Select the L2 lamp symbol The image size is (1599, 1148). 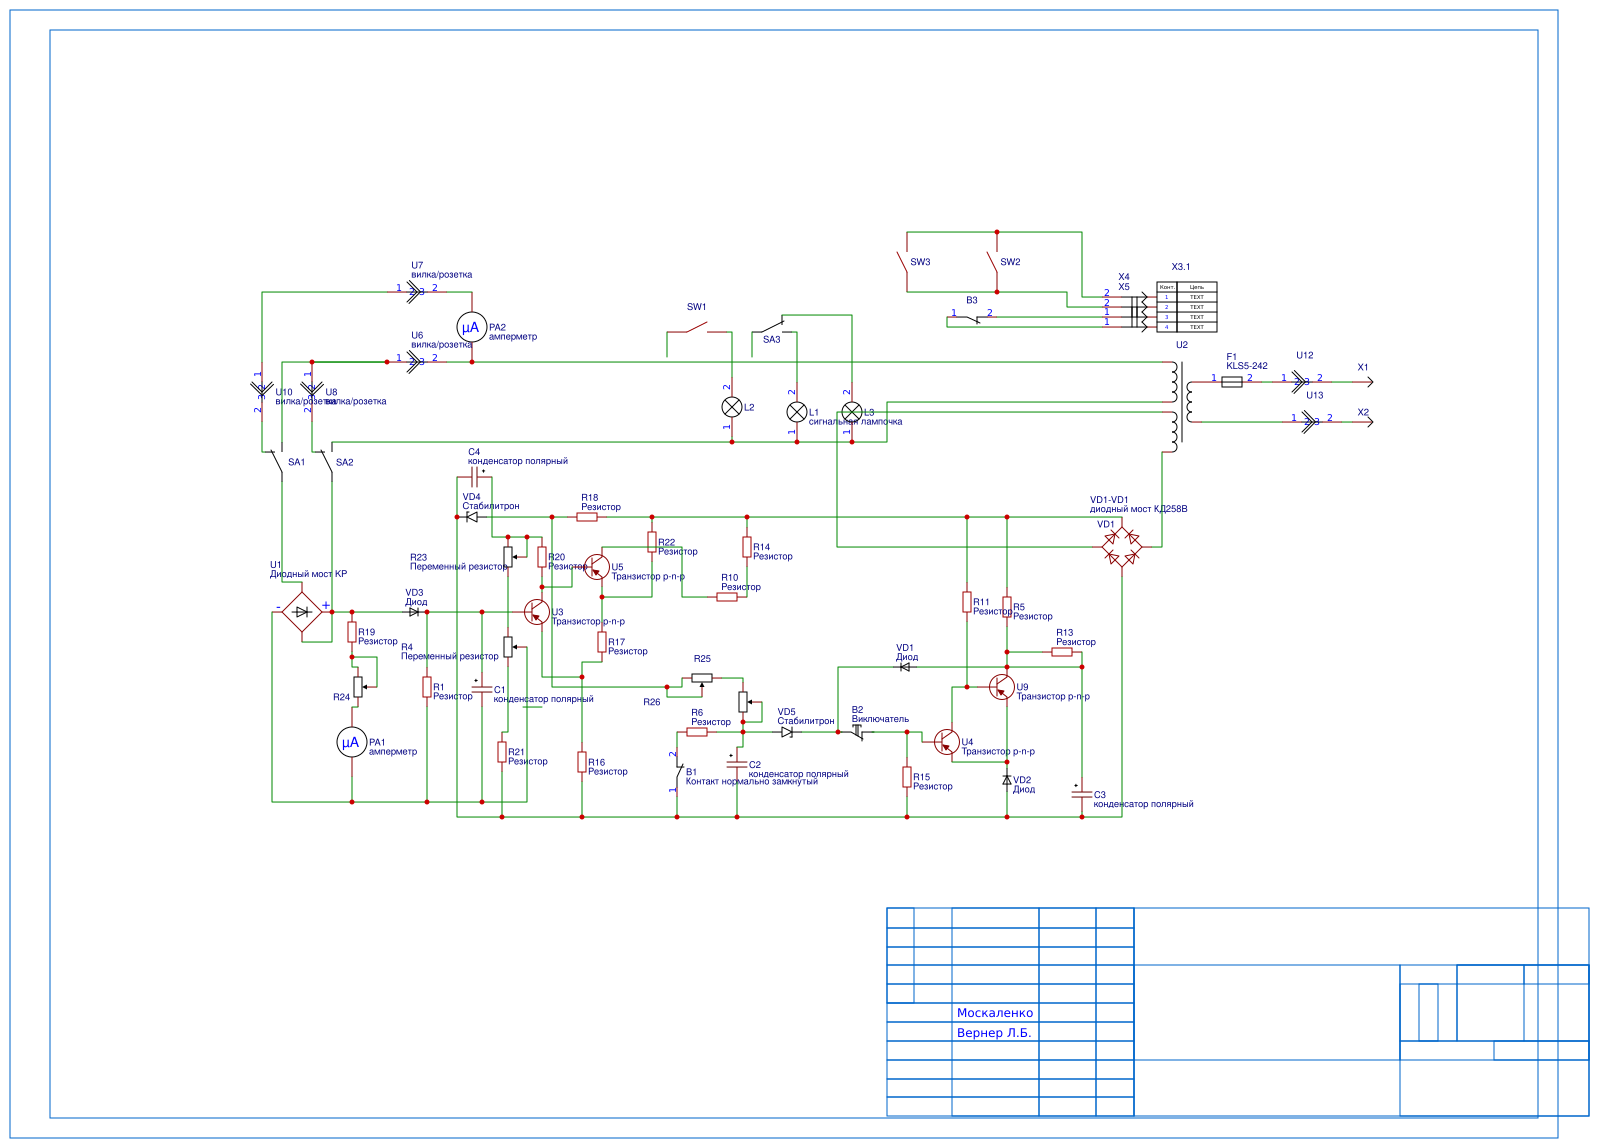(732, 407)
